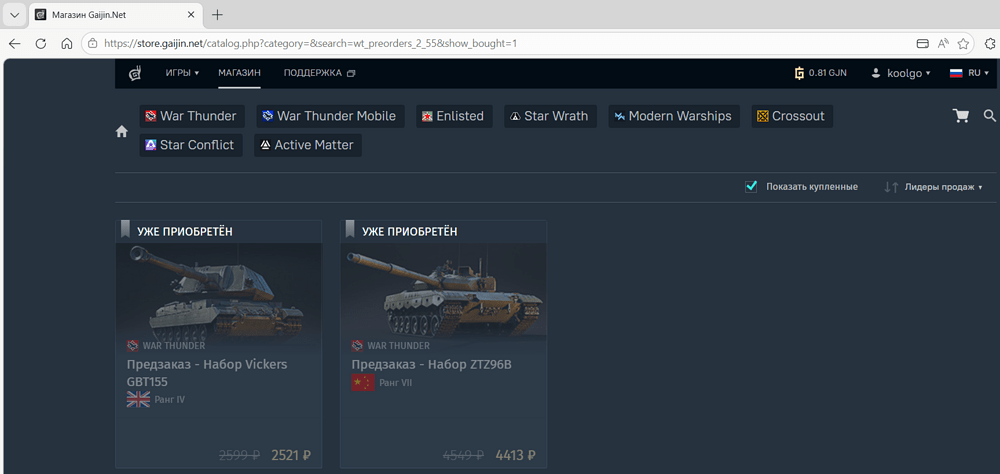Select the МАГАЗИН navigation tab
Viewport: 1000px width, 474px height.
239,73
